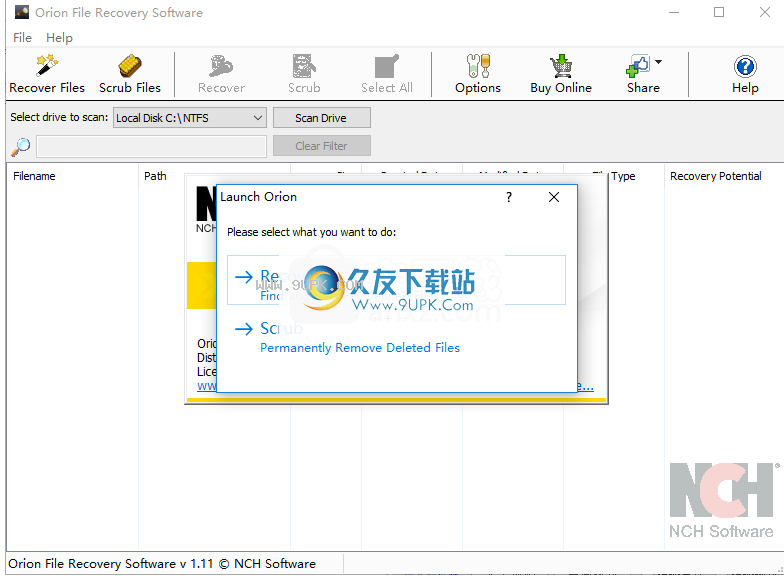Expand the Share dropdown arrow
Viewport: 784px width, 576px height.
(658, 62)
